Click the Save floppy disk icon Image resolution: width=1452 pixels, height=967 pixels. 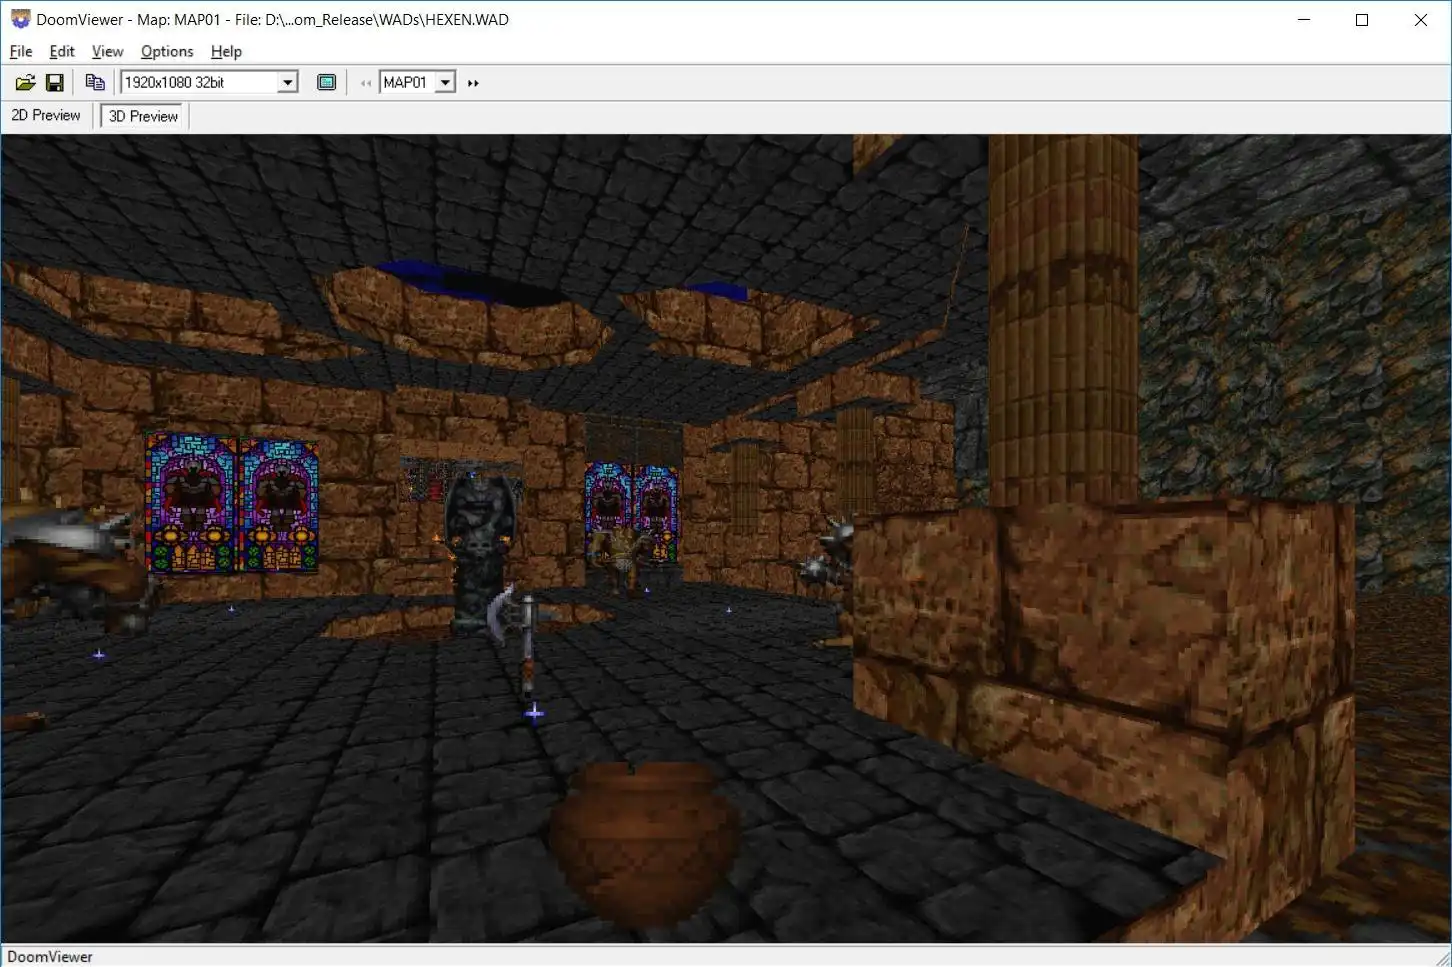pos(55,83)
